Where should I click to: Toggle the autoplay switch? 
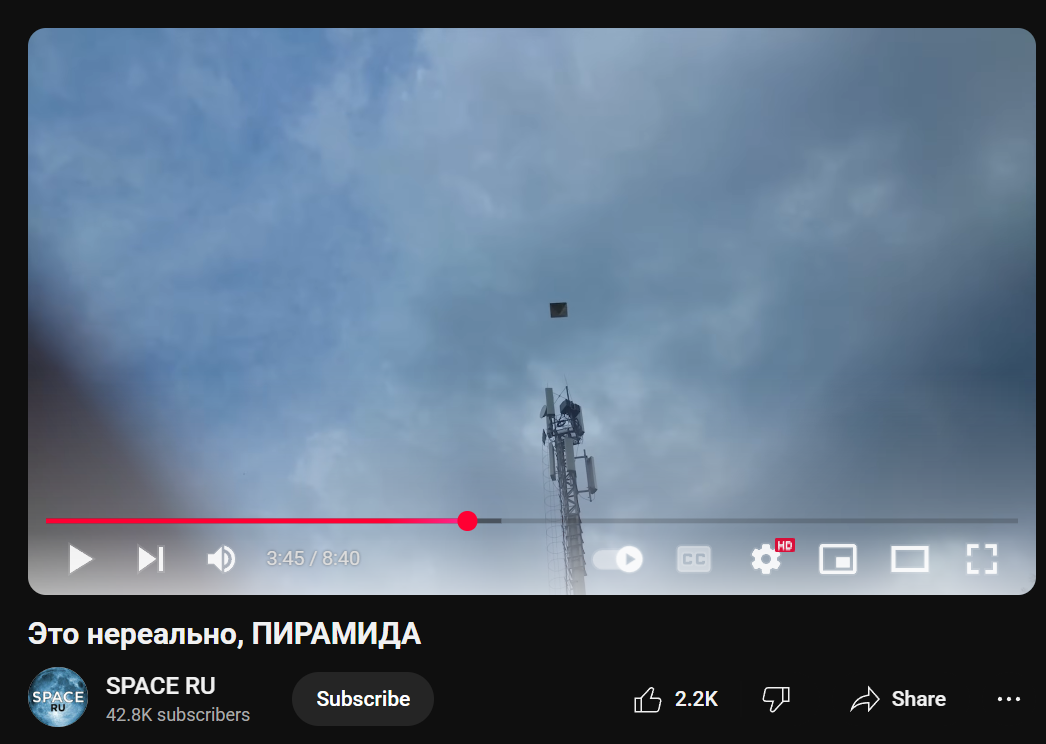click(618, 559)
